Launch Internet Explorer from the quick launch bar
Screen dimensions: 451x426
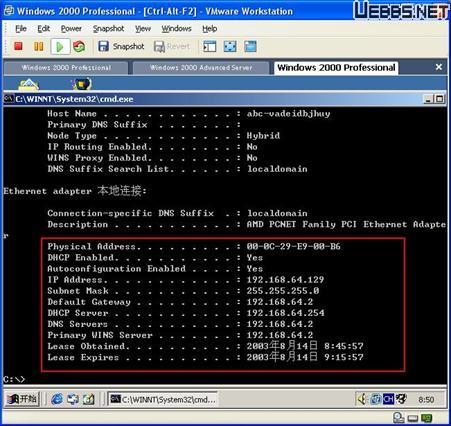point(57,399)
